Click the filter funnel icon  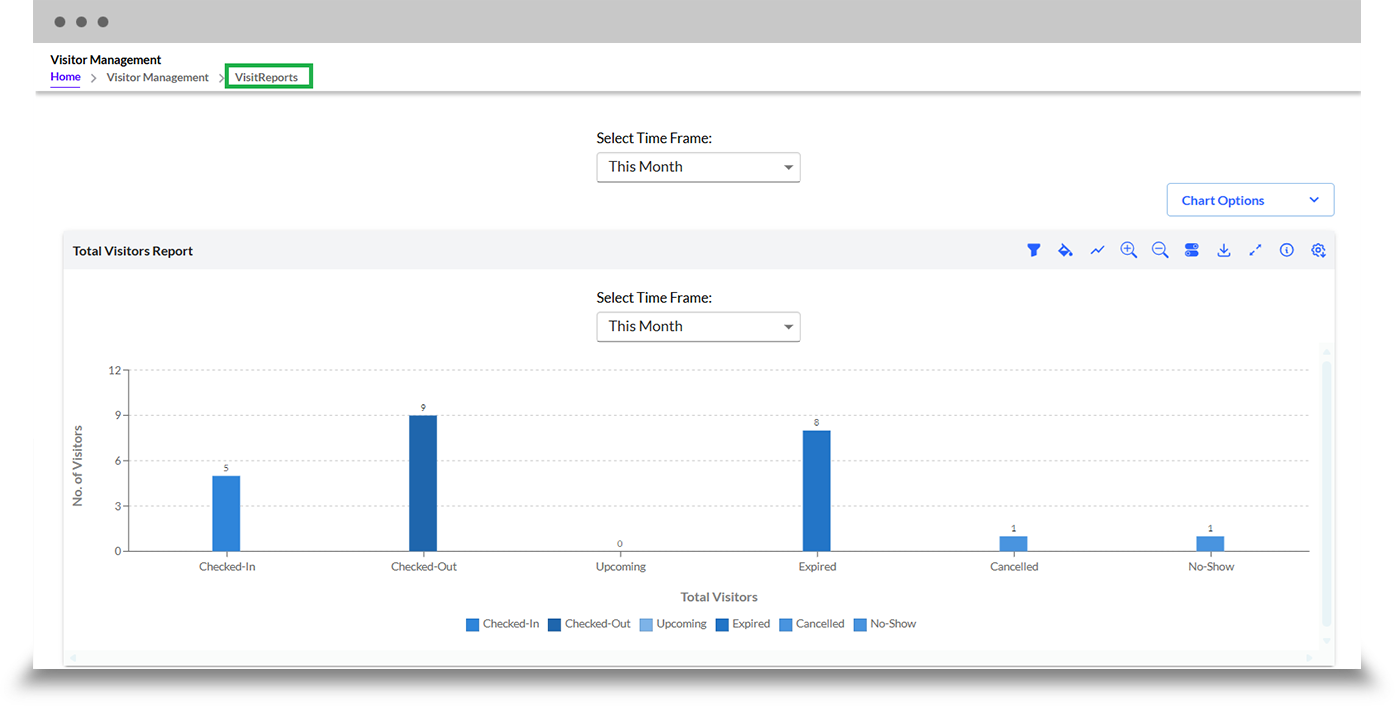1034,251
